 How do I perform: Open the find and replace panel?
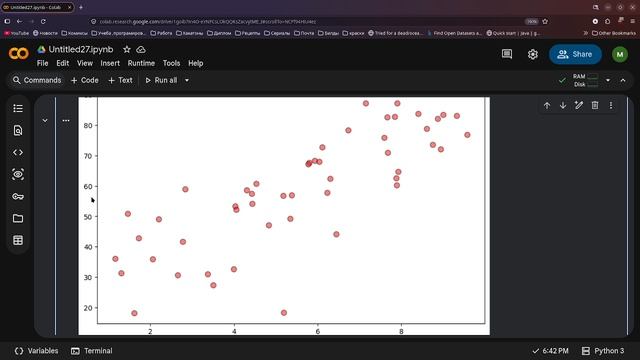[18, 130]
